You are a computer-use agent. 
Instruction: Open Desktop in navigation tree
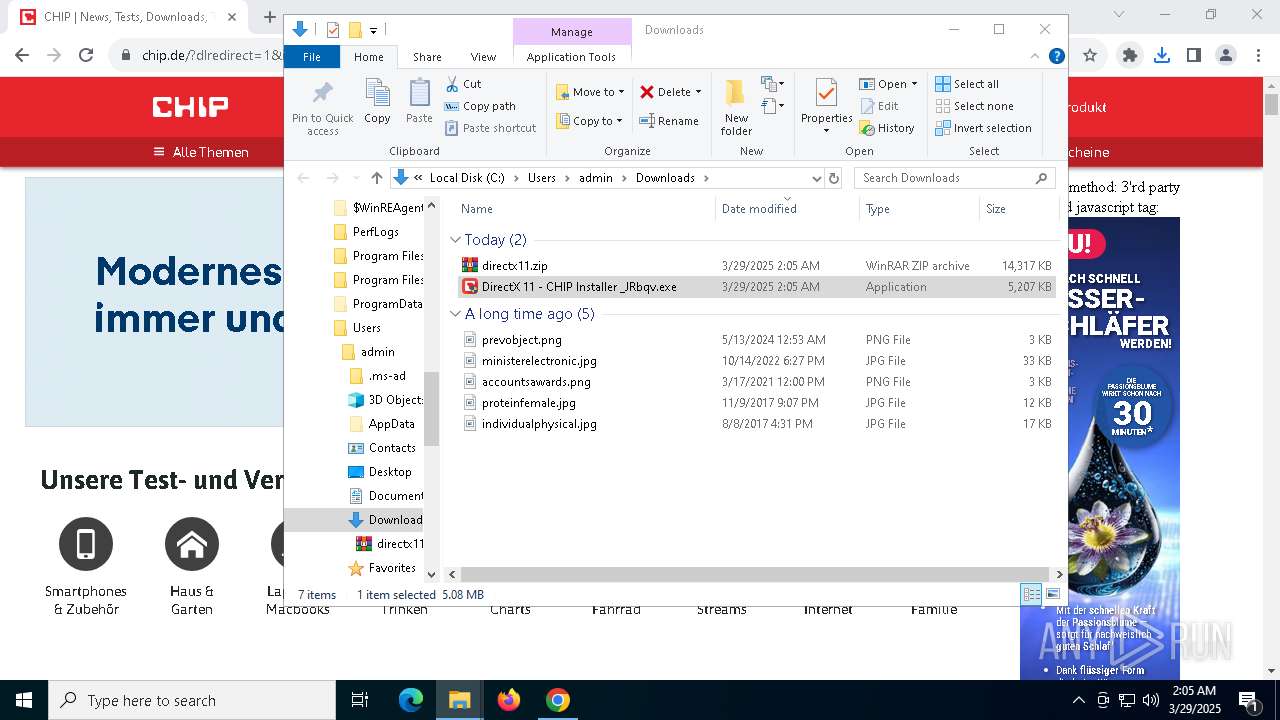pyautogui.click(x=389, y=472)
